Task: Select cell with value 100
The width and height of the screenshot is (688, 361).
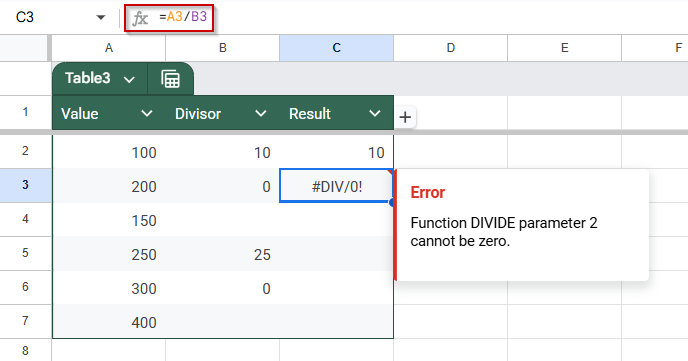Action: coord(109,152)
